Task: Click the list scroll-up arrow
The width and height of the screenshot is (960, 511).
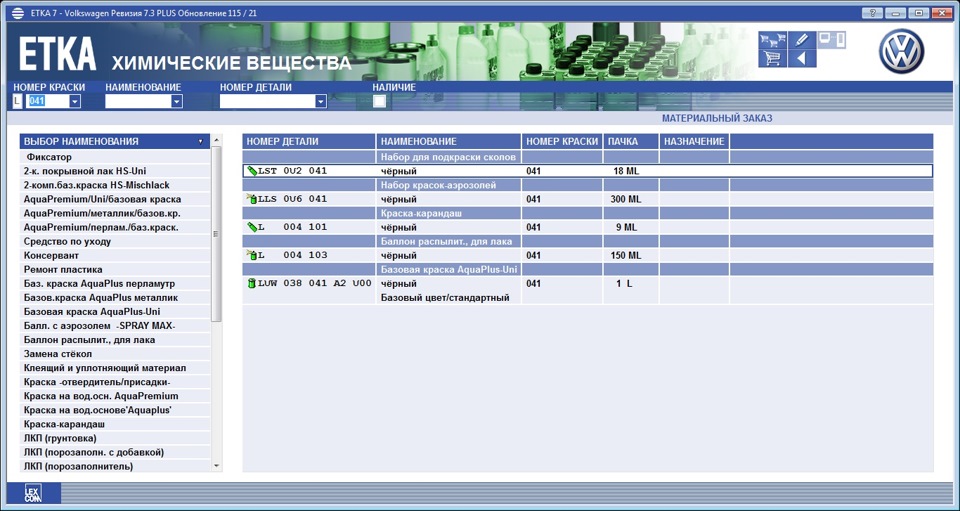Action: (216, 141)
